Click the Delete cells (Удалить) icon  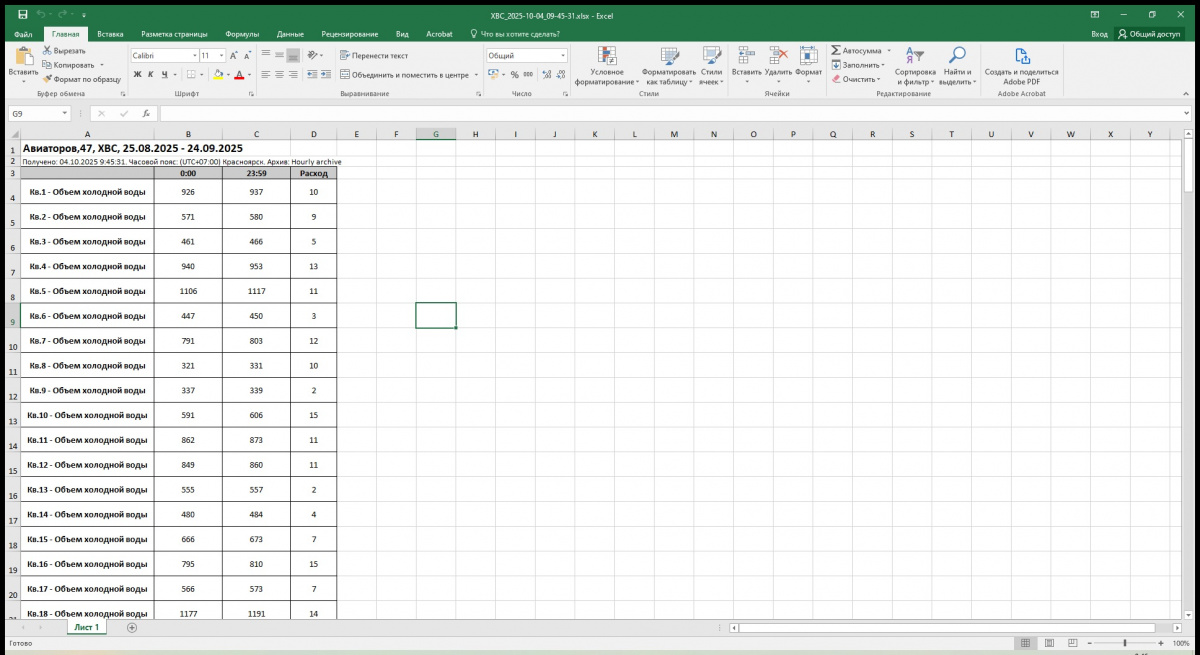click(x=779, y=56)
